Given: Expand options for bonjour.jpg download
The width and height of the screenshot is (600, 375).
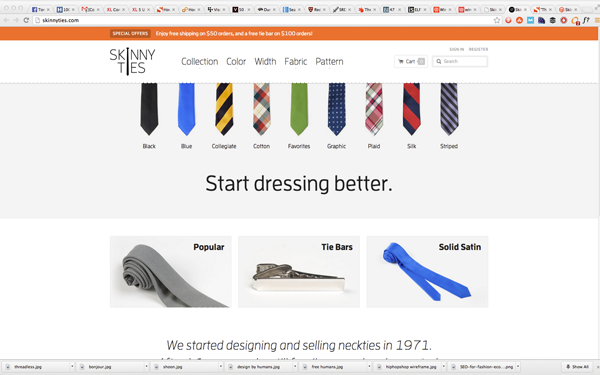Looking at the screenshot, I should (x=146, y=367).
